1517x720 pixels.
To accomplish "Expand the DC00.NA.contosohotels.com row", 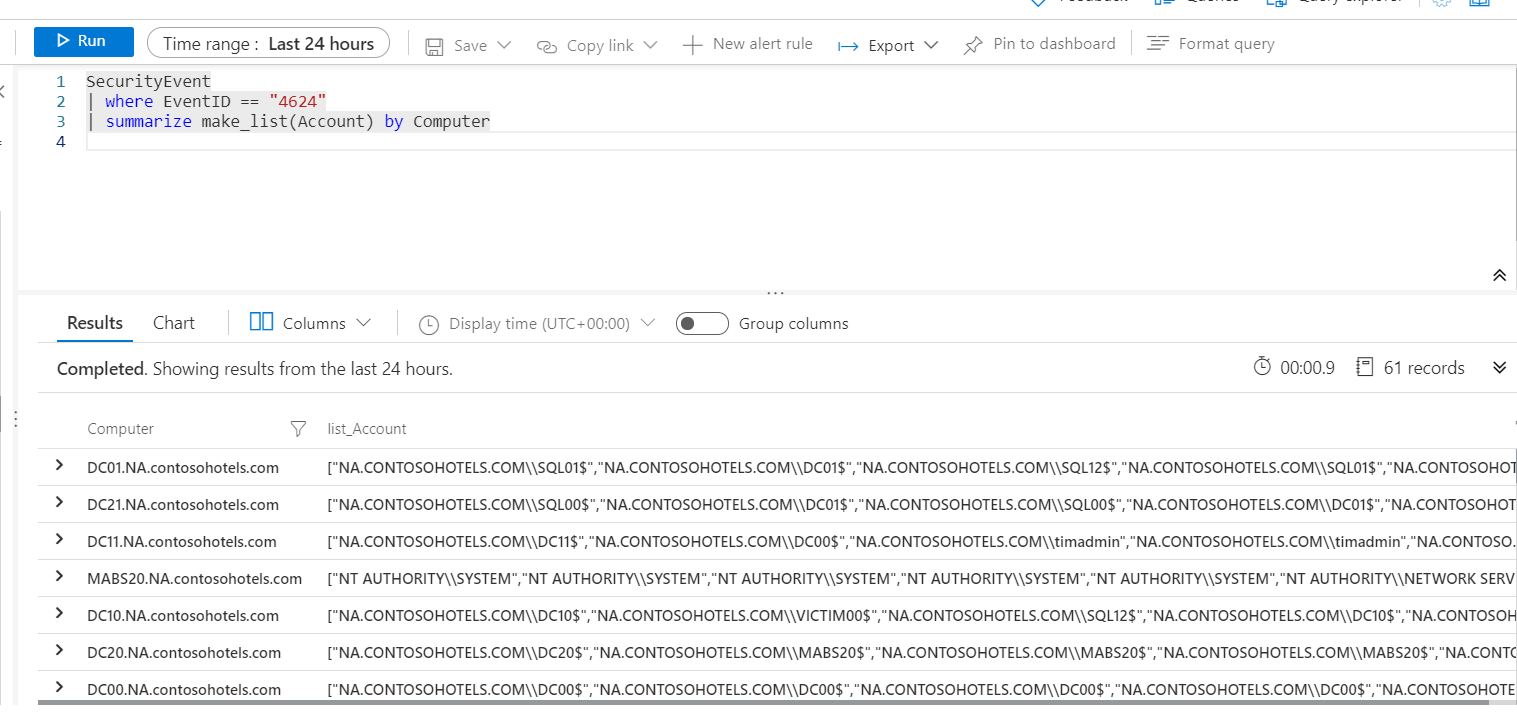I will (59, 688).
